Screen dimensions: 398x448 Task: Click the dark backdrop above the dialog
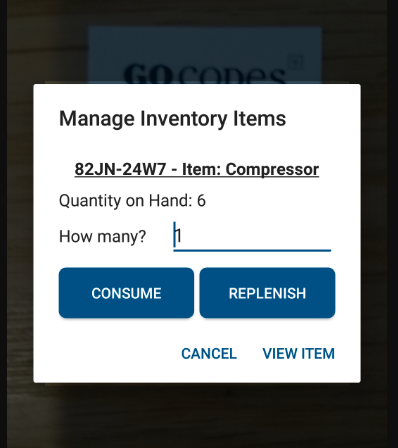coord(199,13)
